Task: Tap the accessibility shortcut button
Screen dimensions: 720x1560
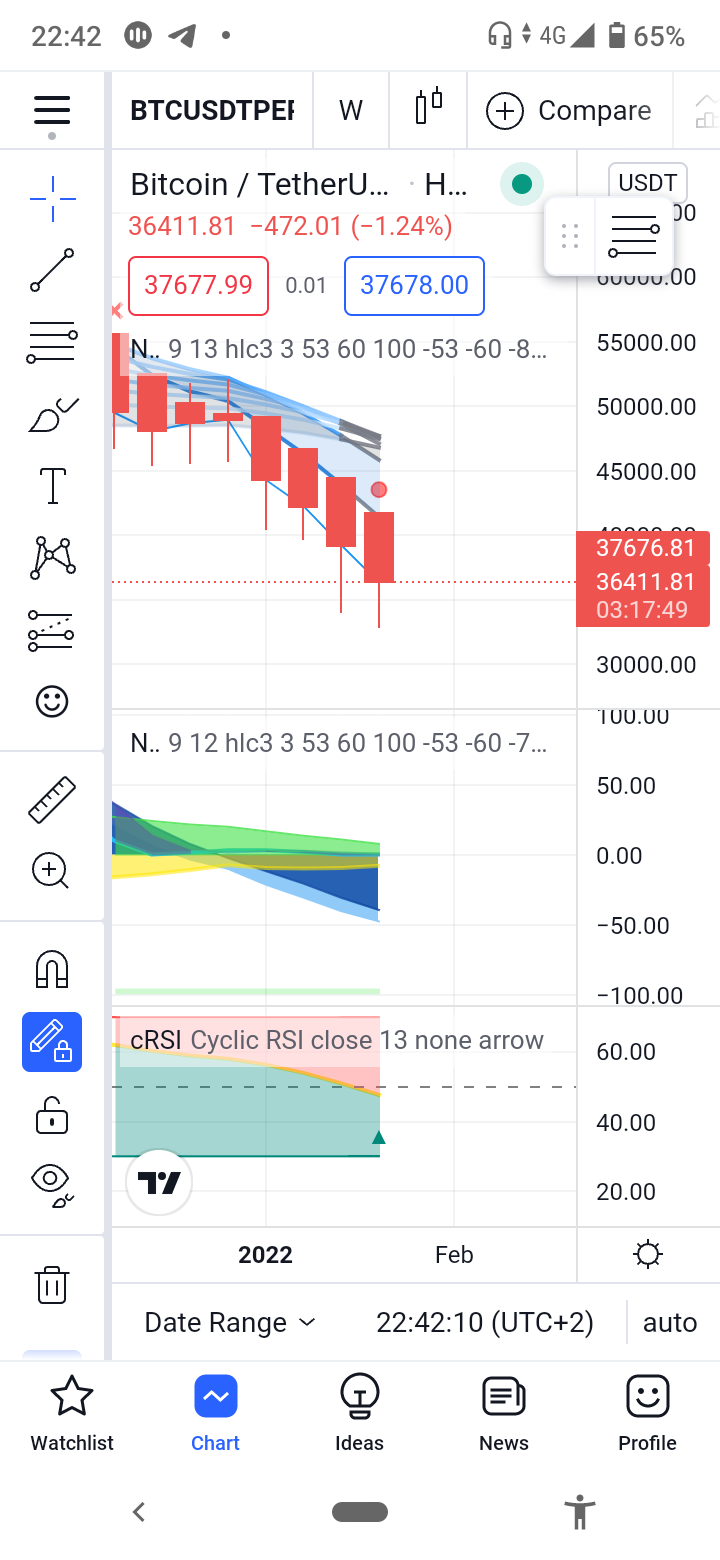Action: coord(579,1512)
